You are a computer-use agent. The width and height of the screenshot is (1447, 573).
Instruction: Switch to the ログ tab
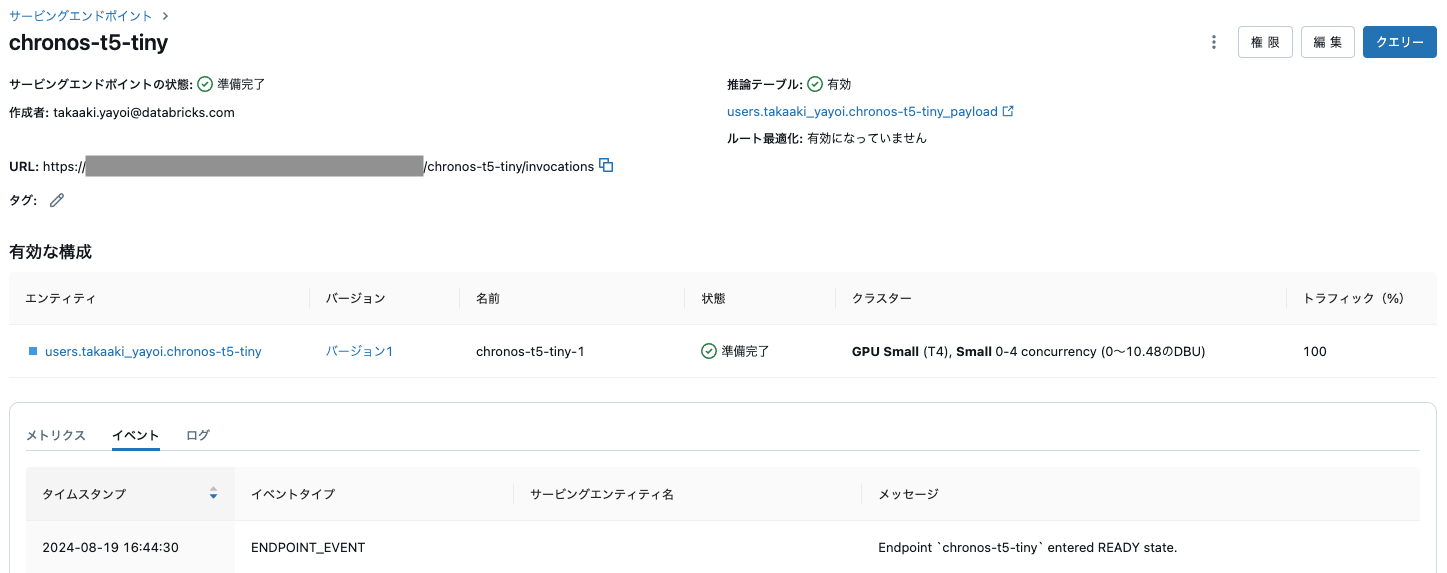(x=198, y=435)
